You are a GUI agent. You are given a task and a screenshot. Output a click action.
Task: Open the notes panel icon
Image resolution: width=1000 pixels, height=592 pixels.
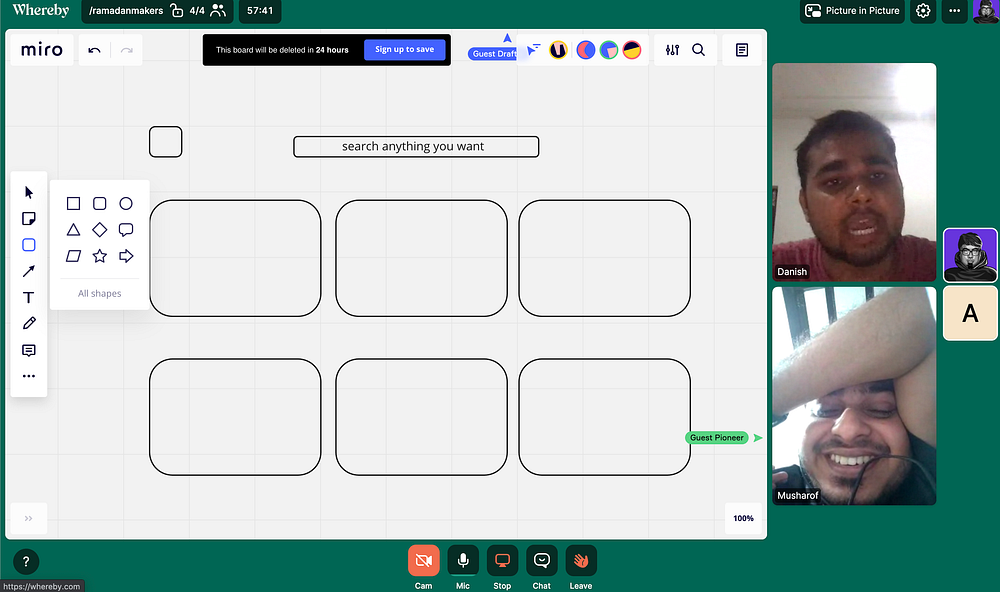[x=742, y=50]
